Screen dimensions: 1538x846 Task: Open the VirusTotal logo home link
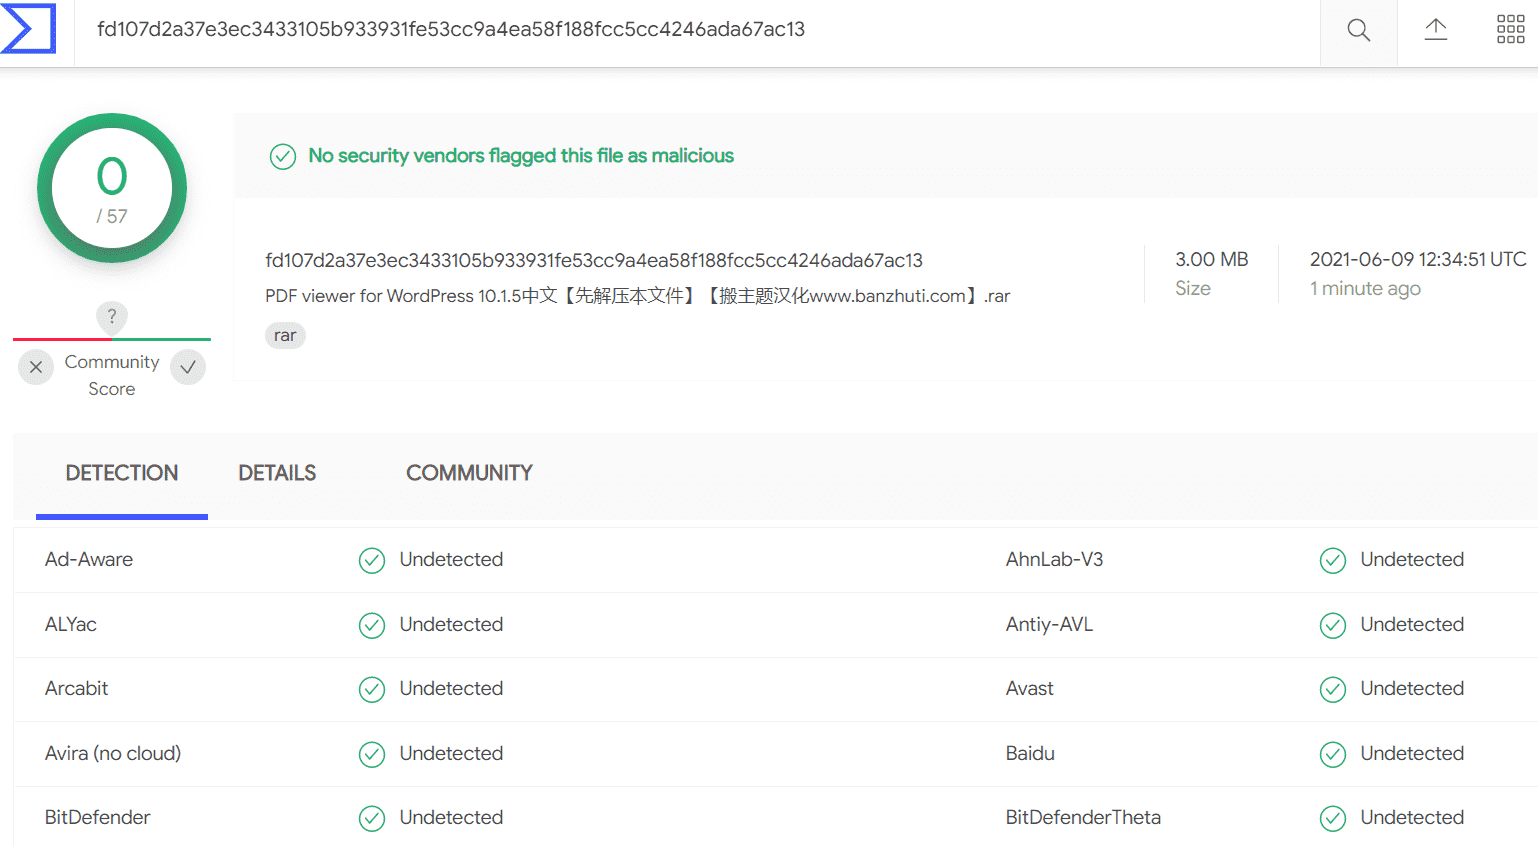tap(28, 28)
